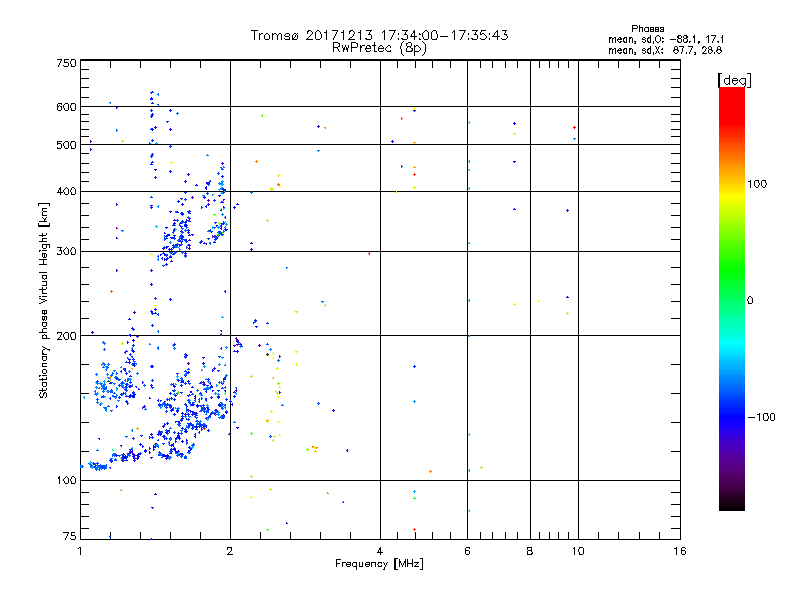
Task: Click the "Frequency [MHz]" axis title
Action: 379,564
